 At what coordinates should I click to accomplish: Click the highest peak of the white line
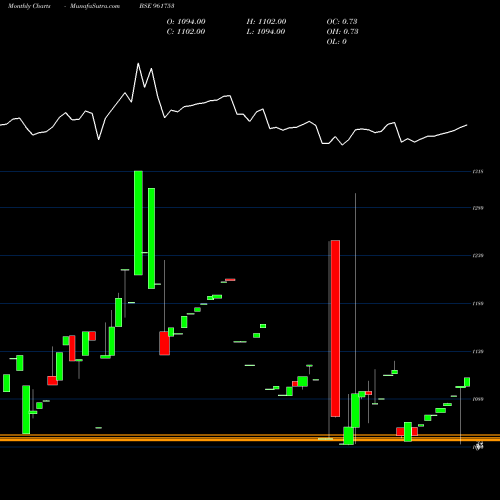click(138, 63)
